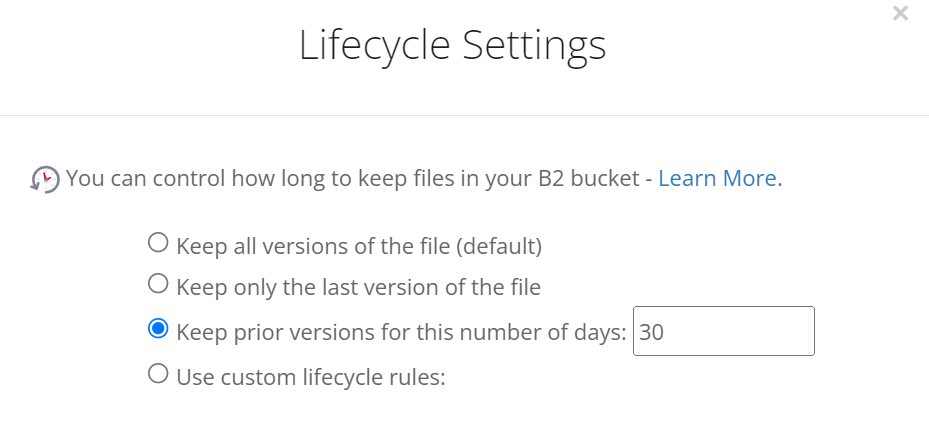Image resolution: width=929 pixels, height=436 pixels.
Task: Enable the Use custom lifecycle rules radio button
Action: (158, 374)
